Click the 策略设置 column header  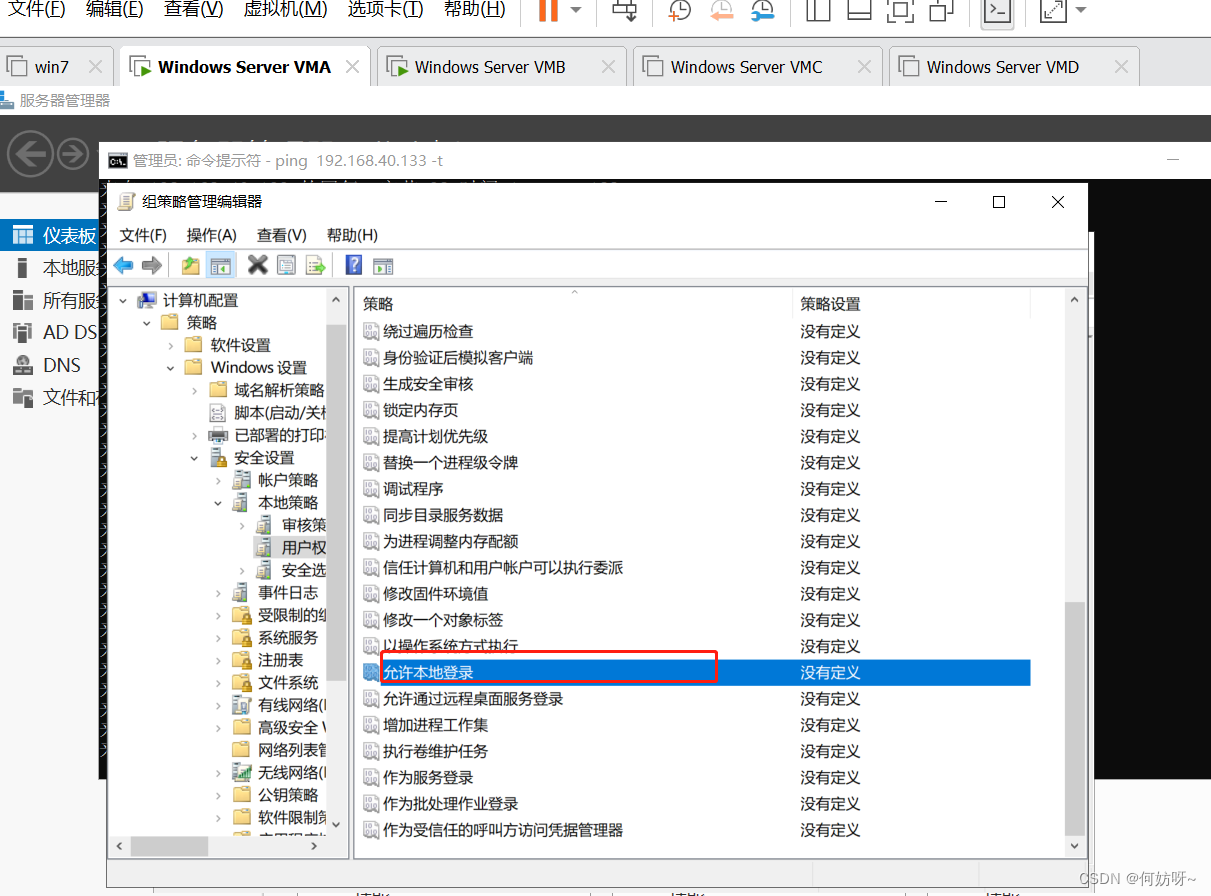point(830,304)
